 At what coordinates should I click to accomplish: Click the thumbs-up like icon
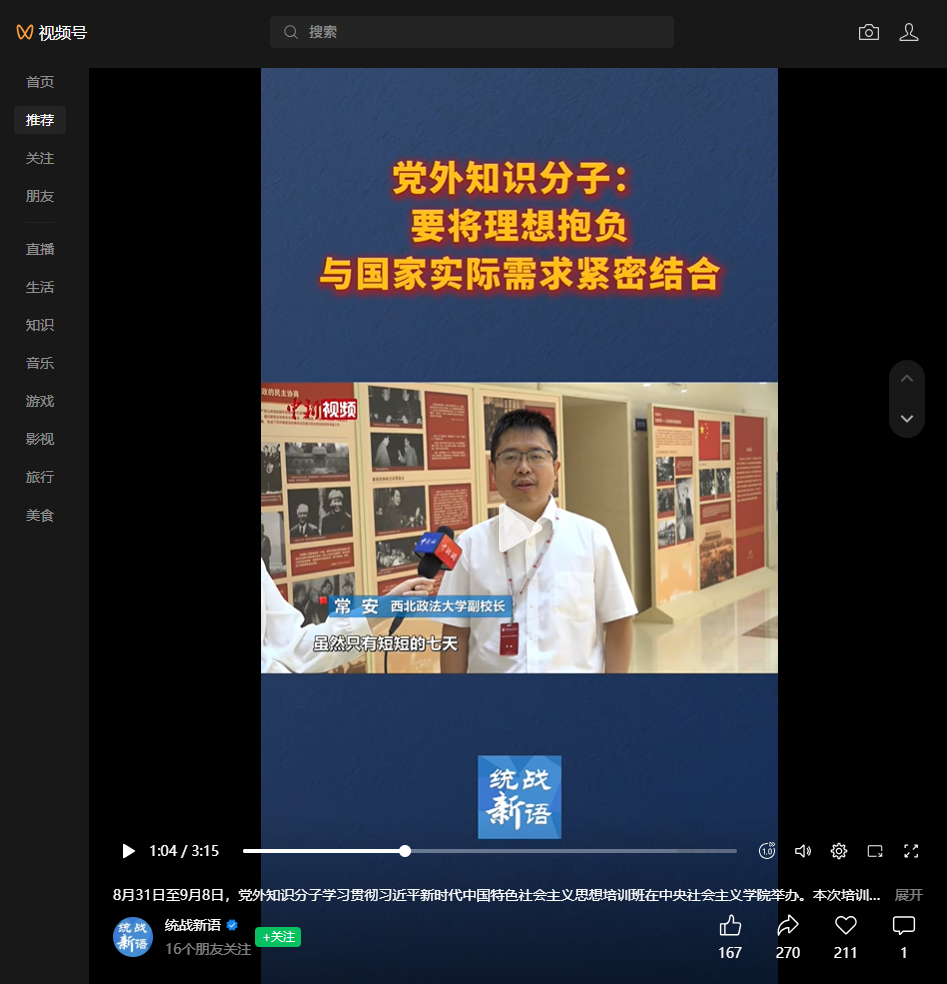click(730, 925)
